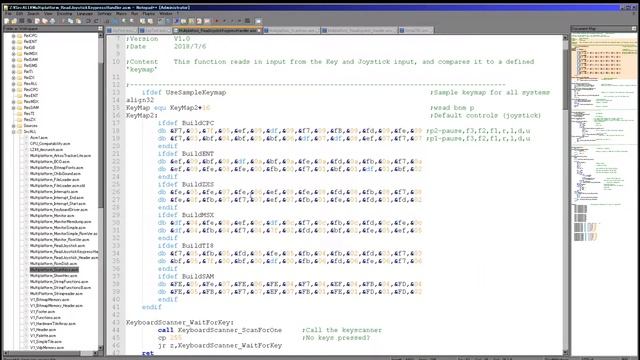Click the Close document toolbar icon
The image size is (640, 360).
click(x=37, y=21)
